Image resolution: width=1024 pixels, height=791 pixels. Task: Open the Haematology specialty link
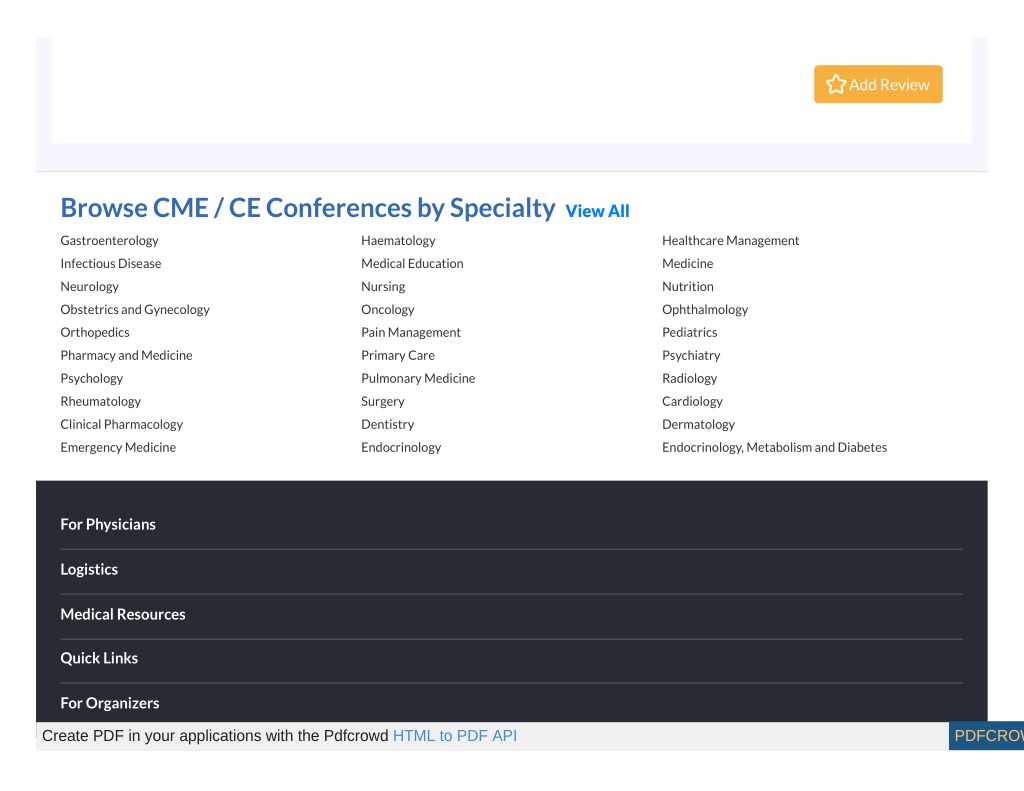point(398,241)
